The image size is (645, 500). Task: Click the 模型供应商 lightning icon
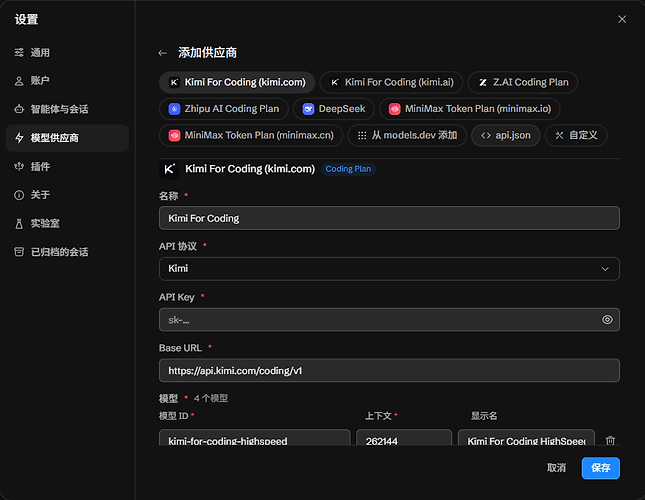point(19,138)
